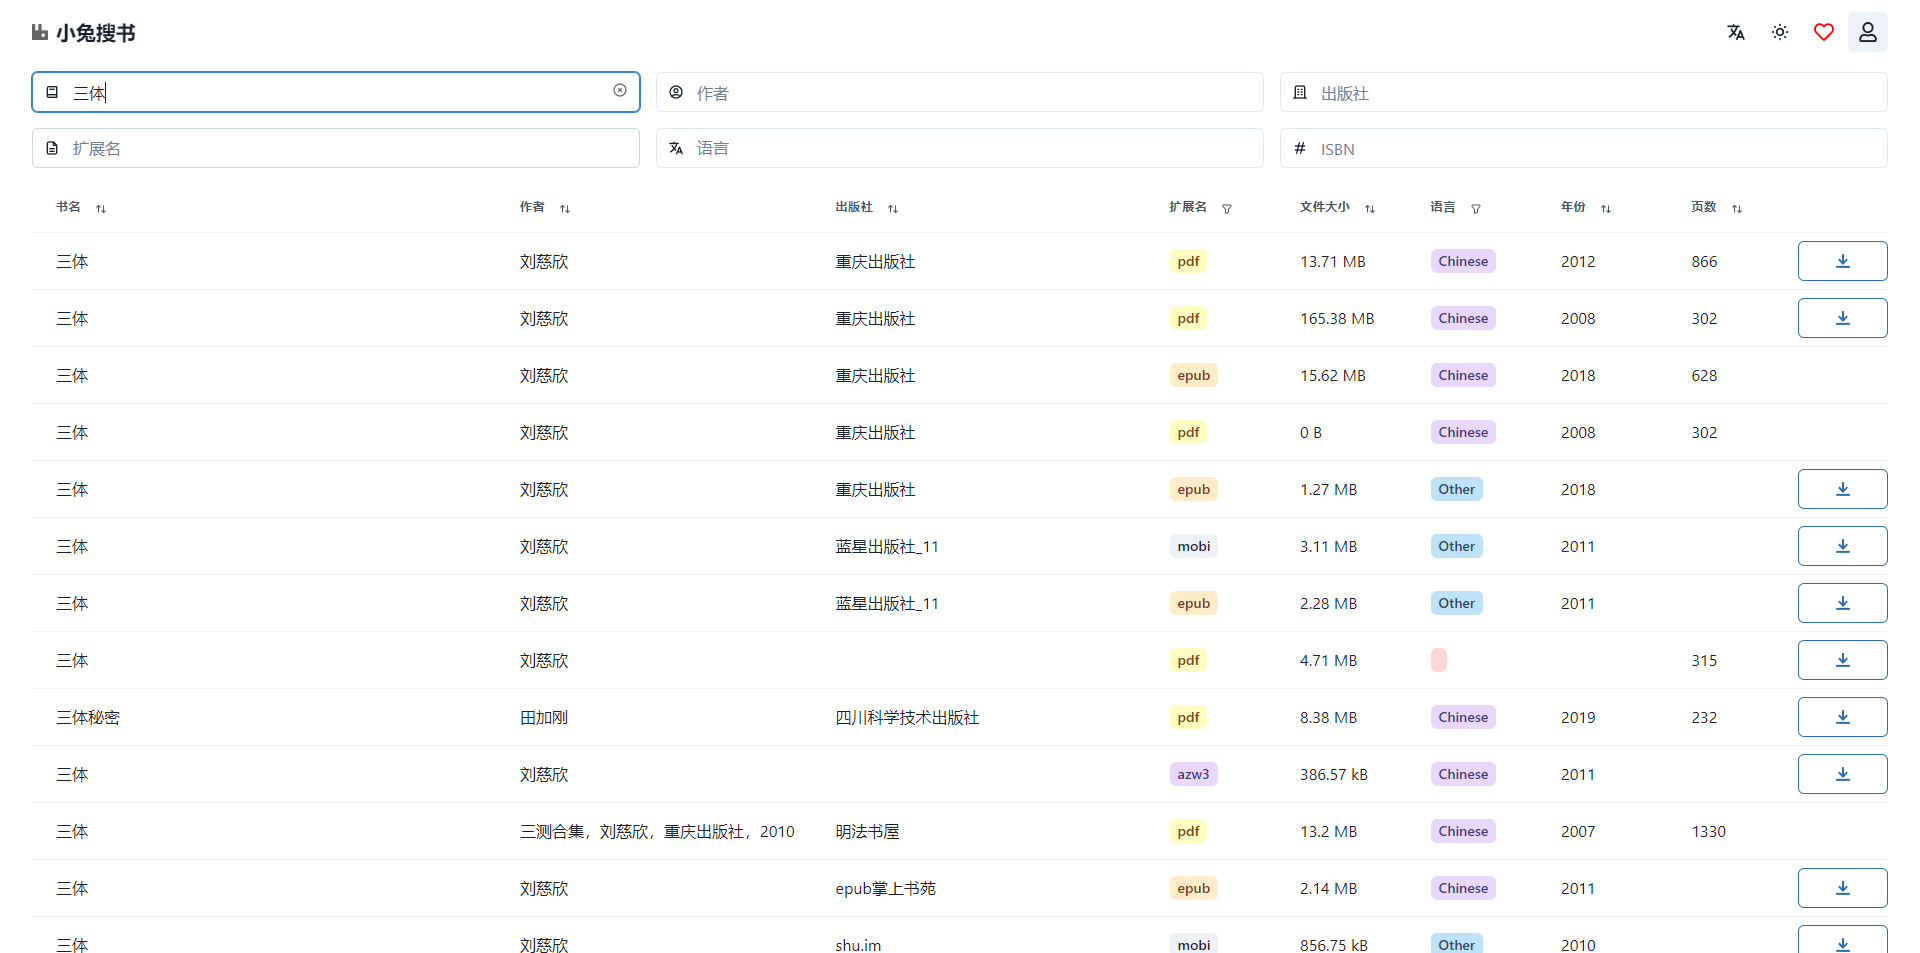The height and width of the screenshot is (953, 1920).
Task: Click the 出版社 publisher search field
Action: tap(1584, 93)
